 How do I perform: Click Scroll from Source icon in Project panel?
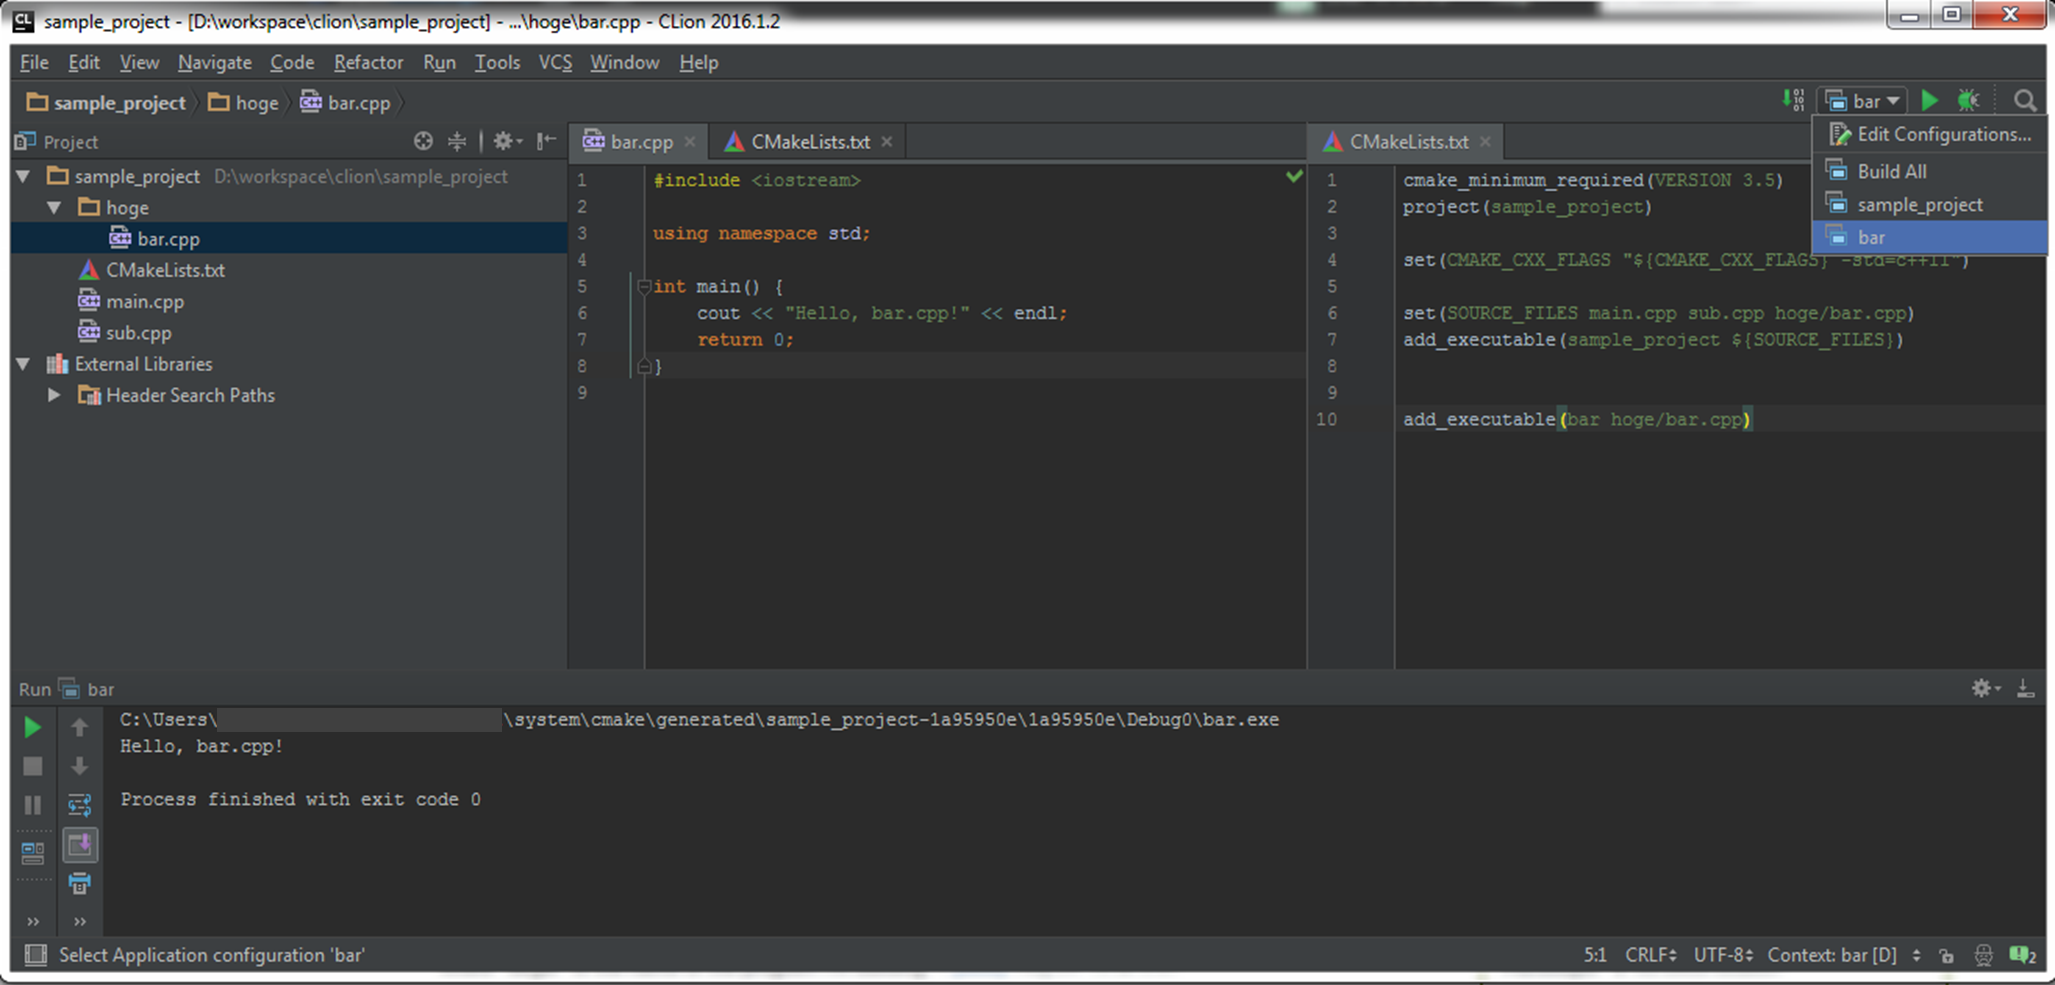[423, 142]
